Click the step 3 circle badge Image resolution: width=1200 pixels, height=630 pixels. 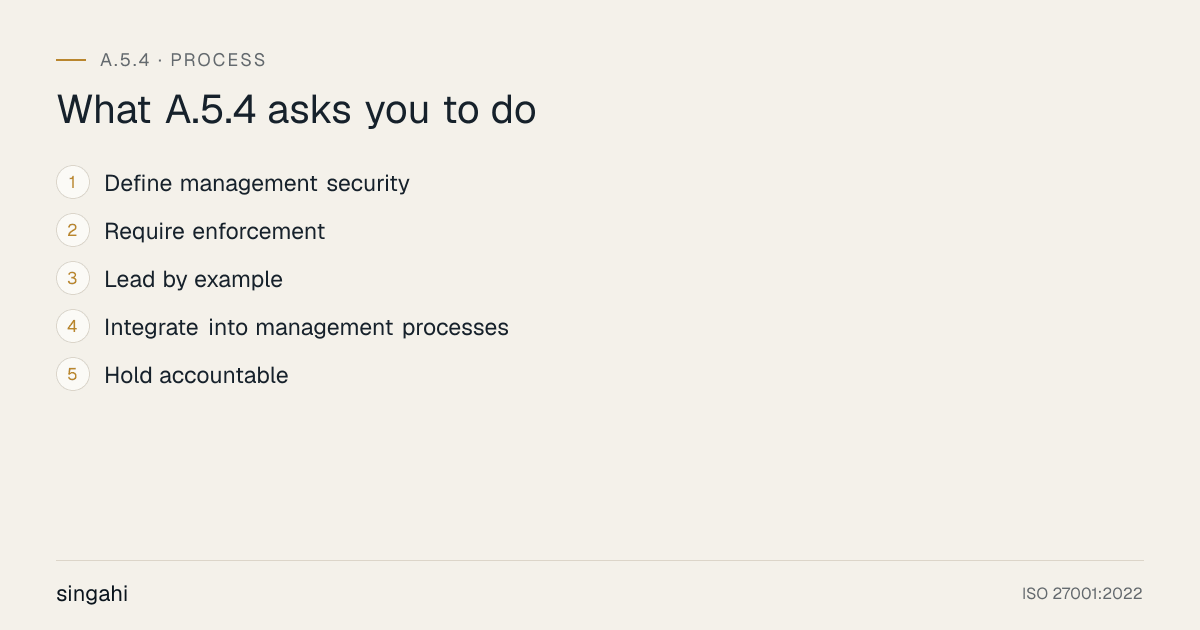click(x=73, y=279)
